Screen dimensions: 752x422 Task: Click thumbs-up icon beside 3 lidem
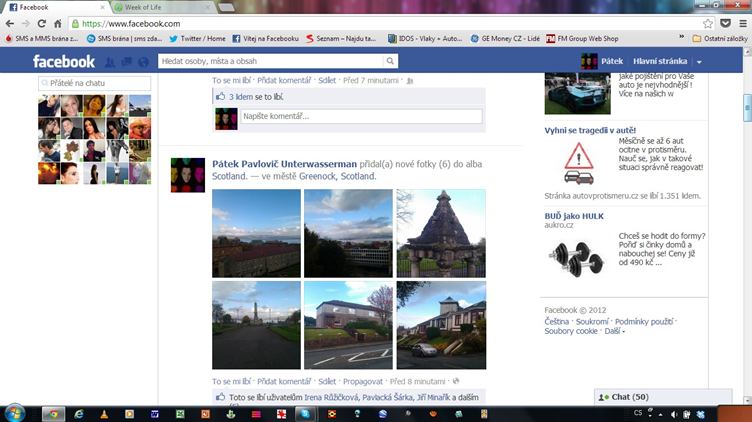[221, 96]
